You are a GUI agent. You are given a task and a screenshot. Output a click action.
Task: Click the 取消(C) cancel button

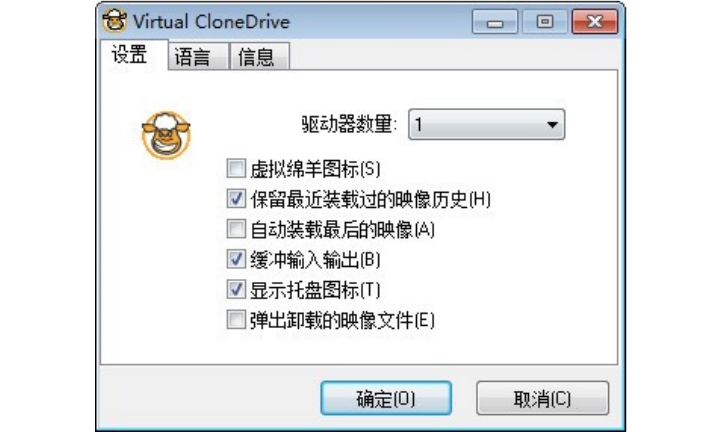point(542,398)
